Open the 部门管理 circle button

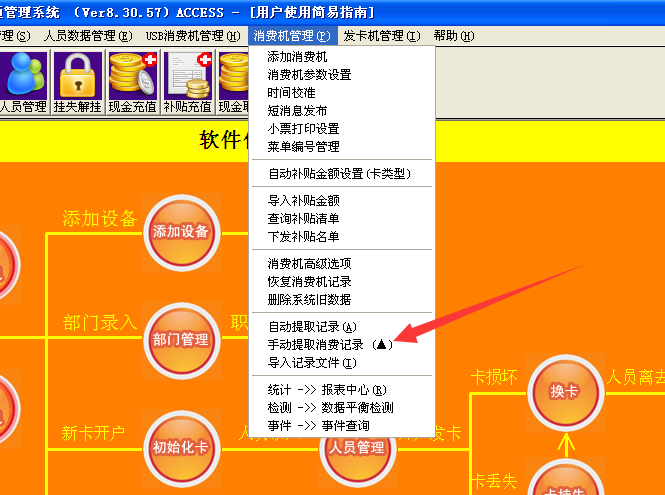[x=180, y=340]
